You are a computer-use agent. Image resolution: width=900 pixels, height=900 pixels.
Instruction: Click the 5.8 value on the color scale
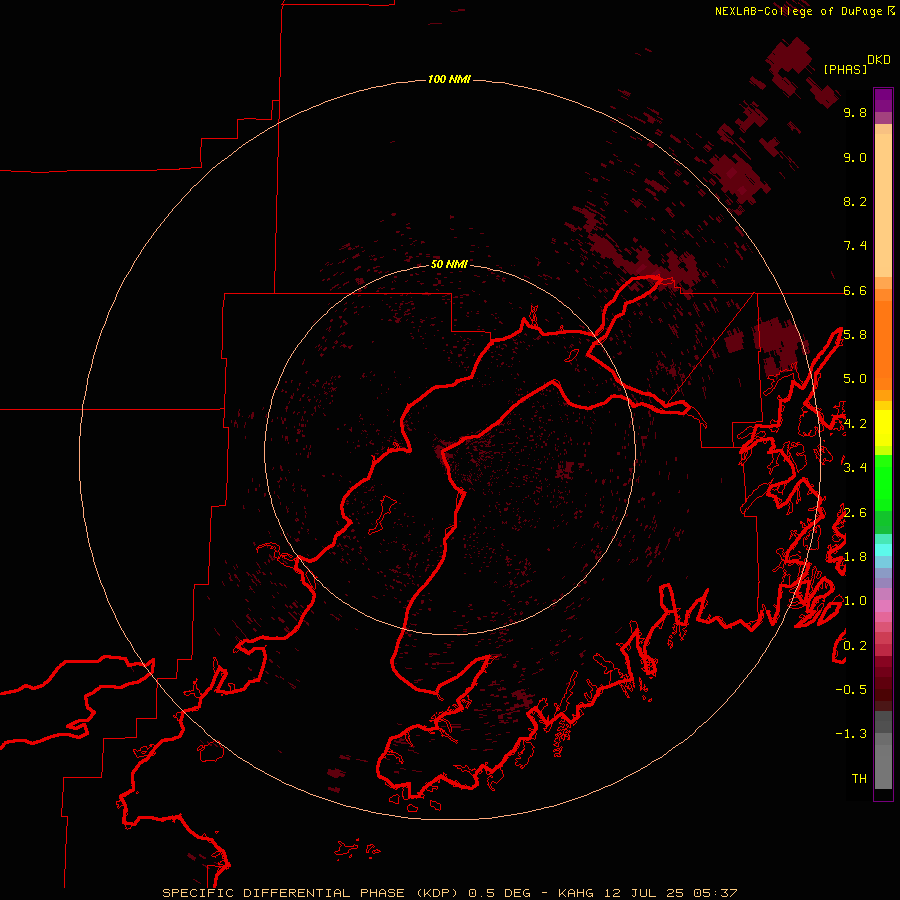(855, 335)
